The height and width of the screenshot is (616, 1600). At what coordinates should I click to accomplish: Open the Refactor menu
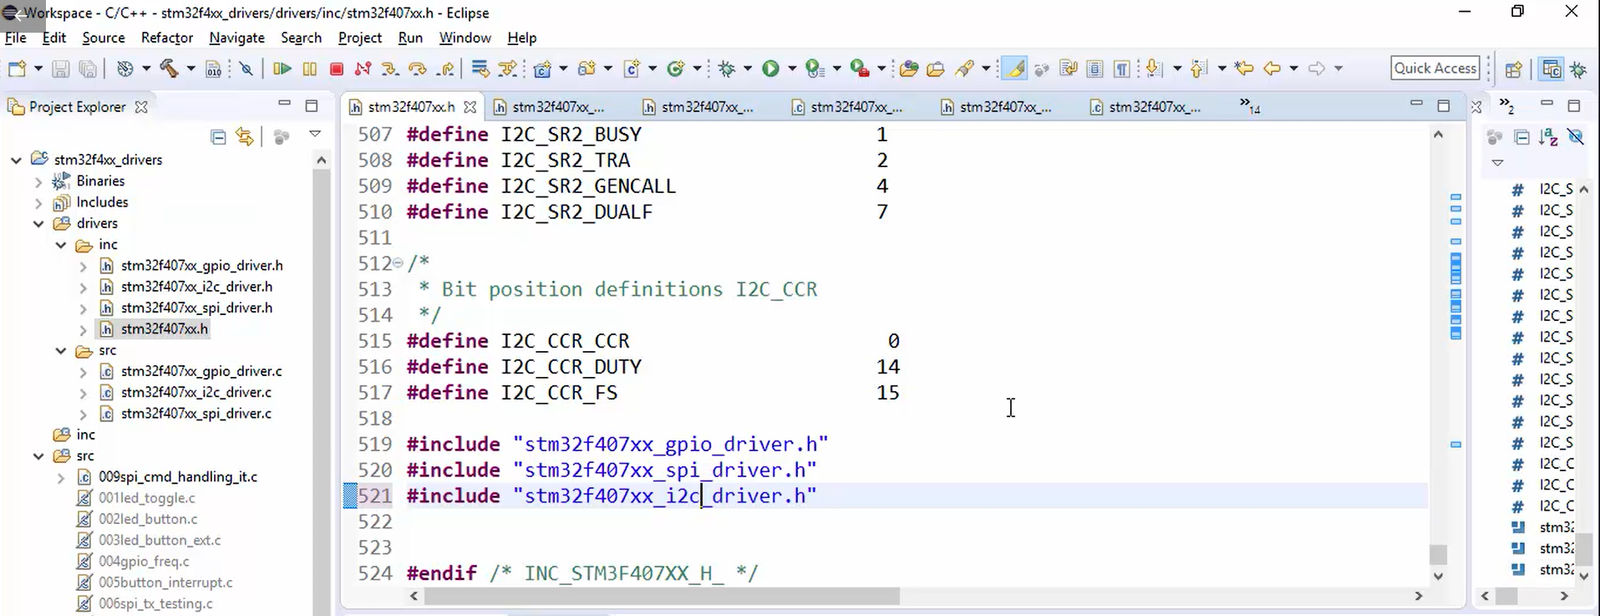[x=167, y=38]
